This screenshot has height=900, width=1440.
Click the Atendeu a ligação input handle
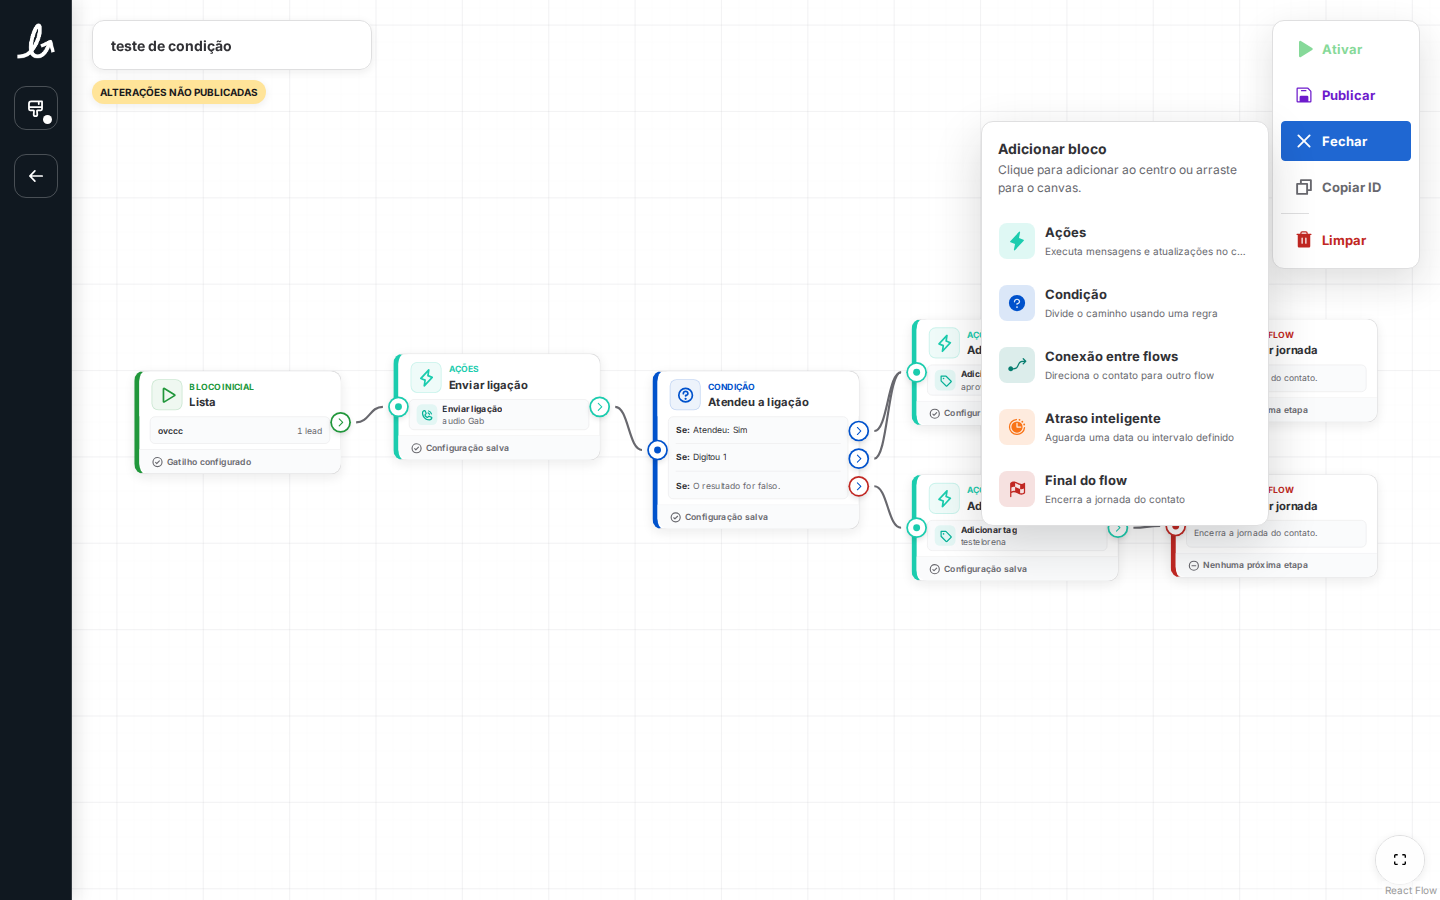coord(657,450)
